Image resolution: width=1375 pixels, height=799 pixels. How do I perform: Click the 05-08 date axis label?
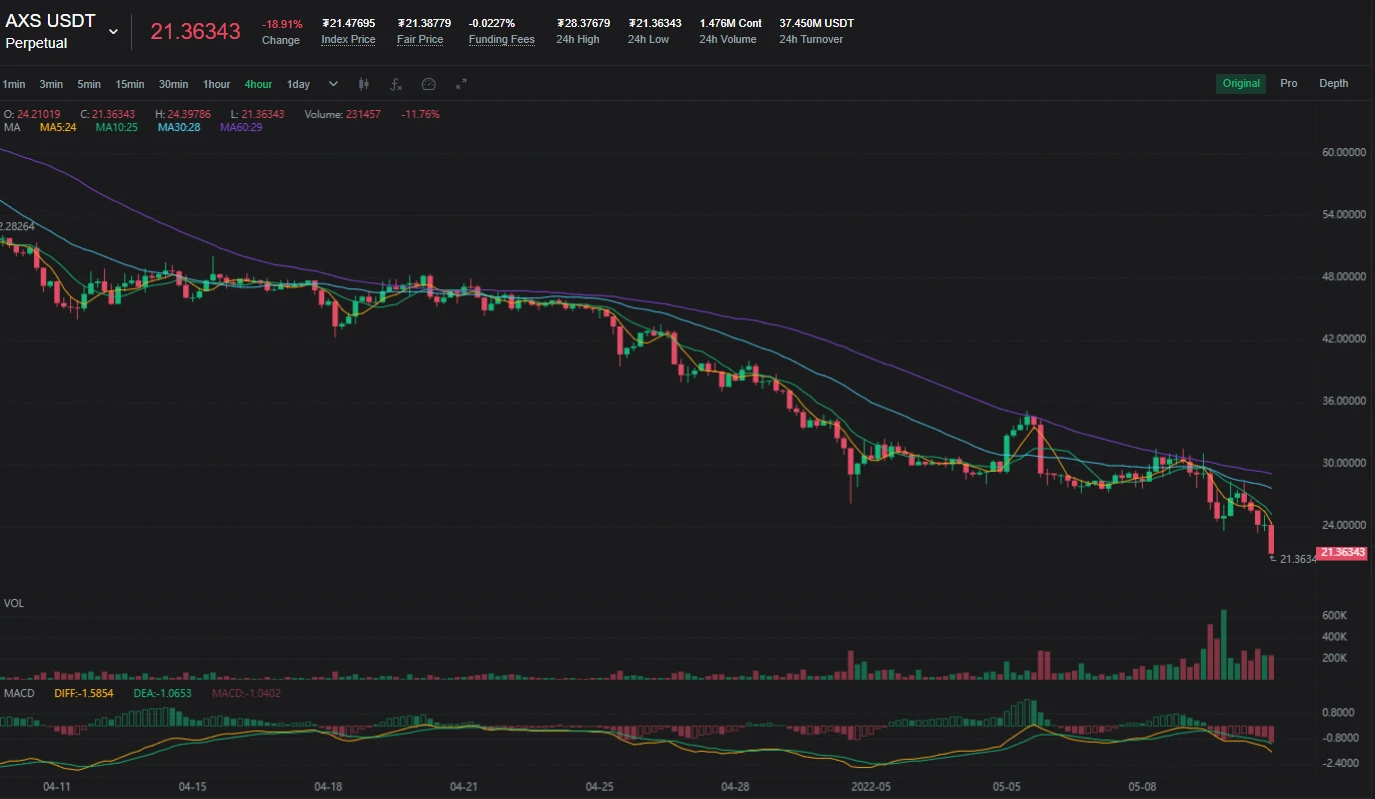pos(1142,787)
